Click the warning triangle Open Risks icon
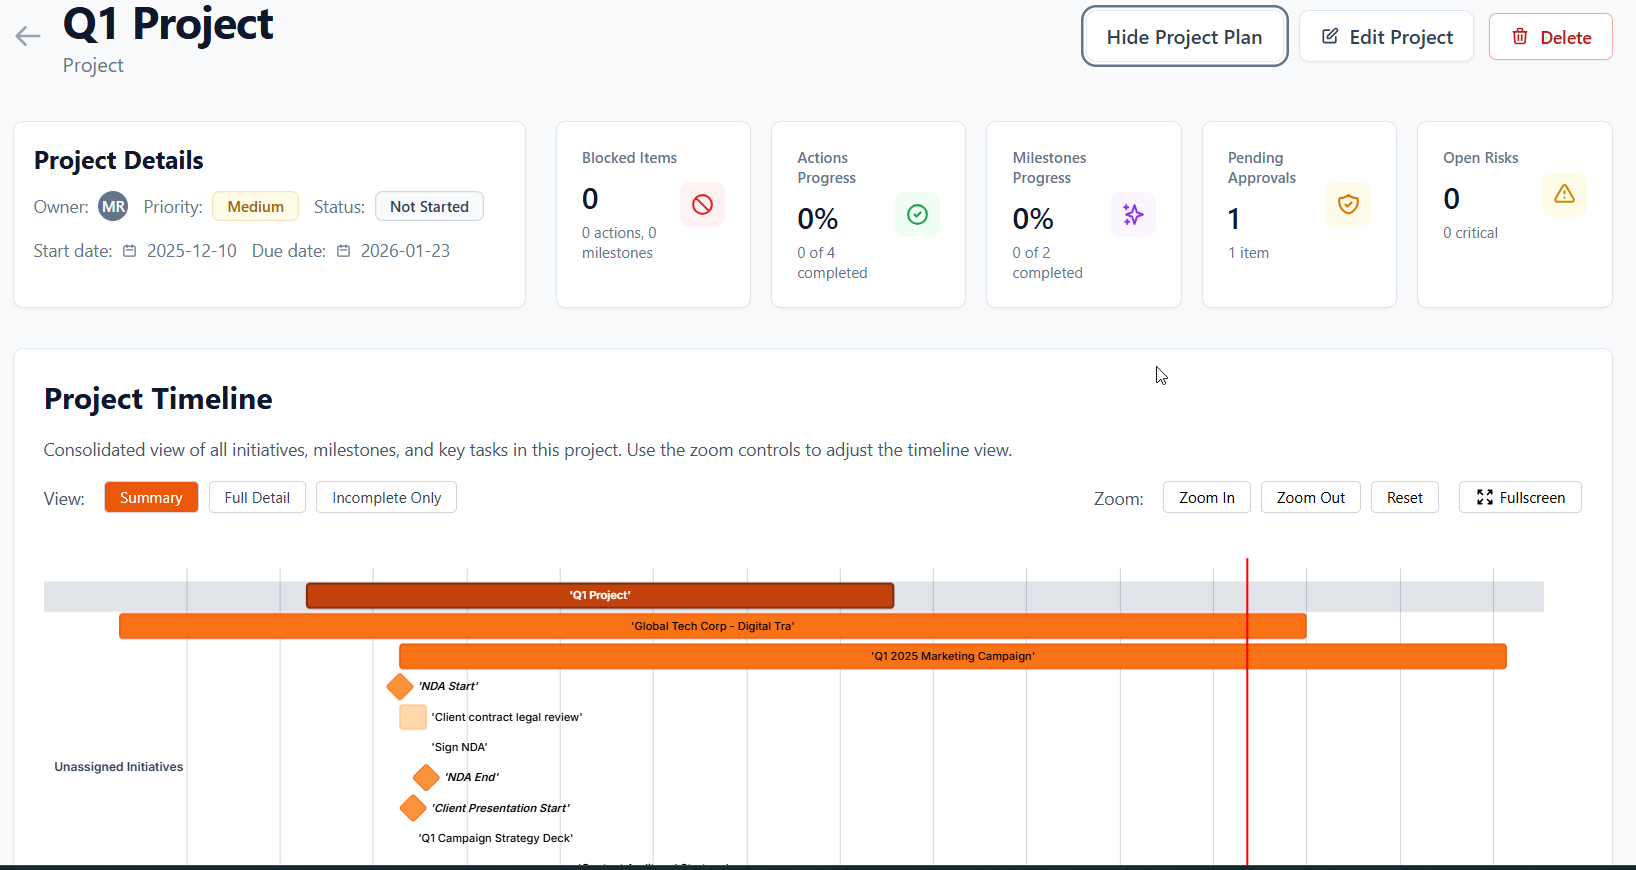 1564,195
